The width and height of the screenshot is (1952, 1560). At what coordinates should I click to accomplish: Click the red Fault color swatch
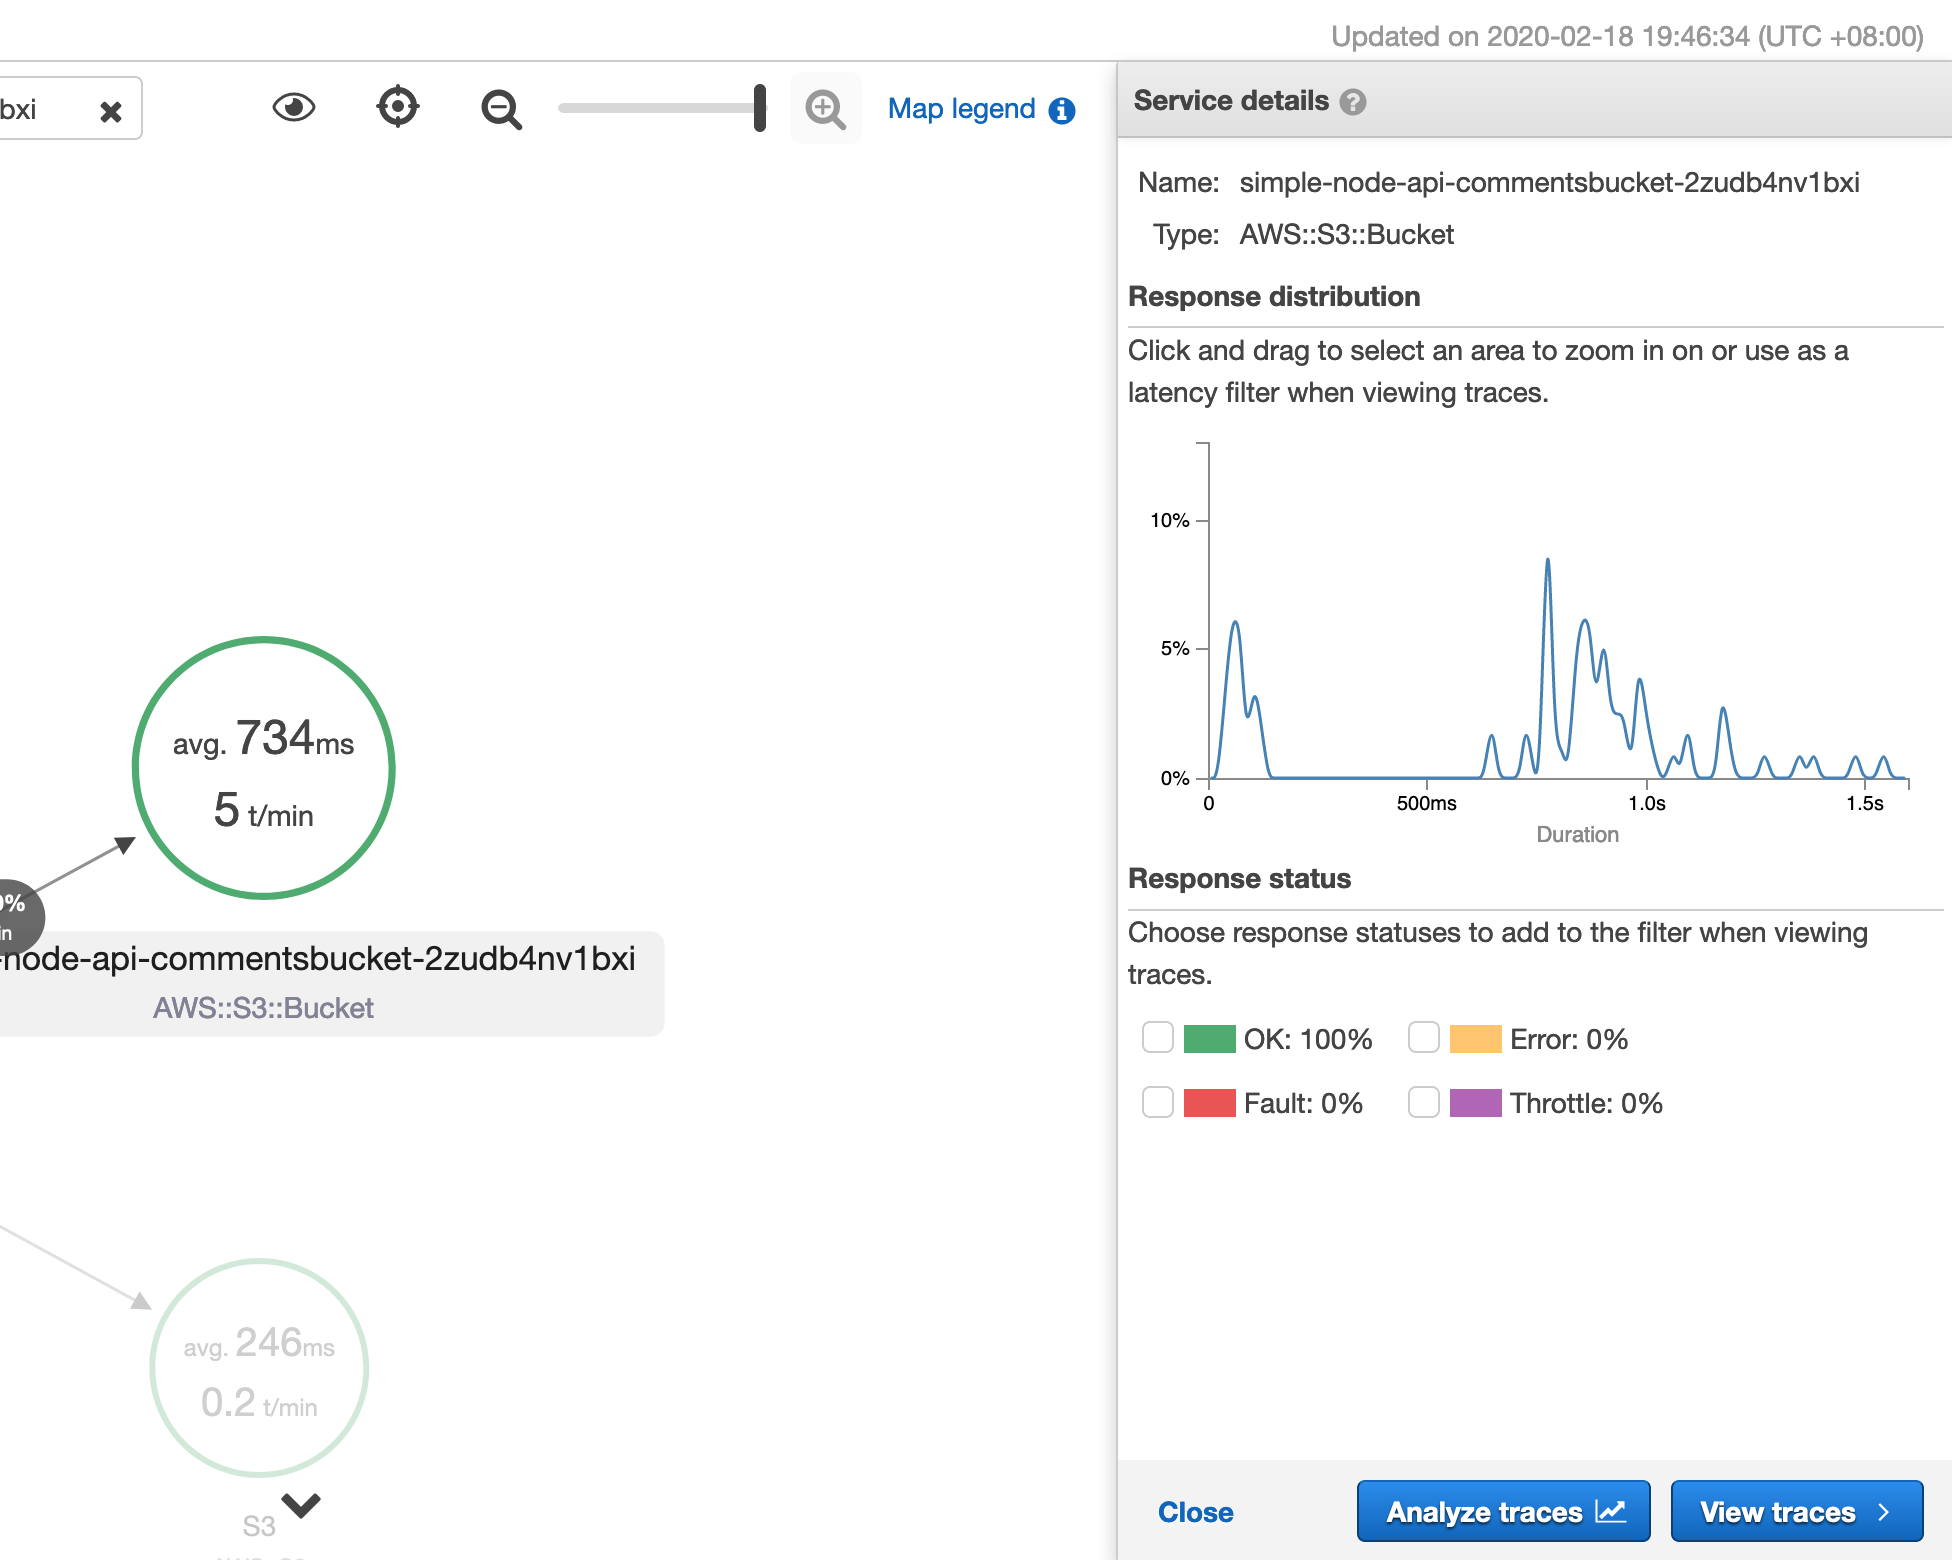pos(1210,1103)
